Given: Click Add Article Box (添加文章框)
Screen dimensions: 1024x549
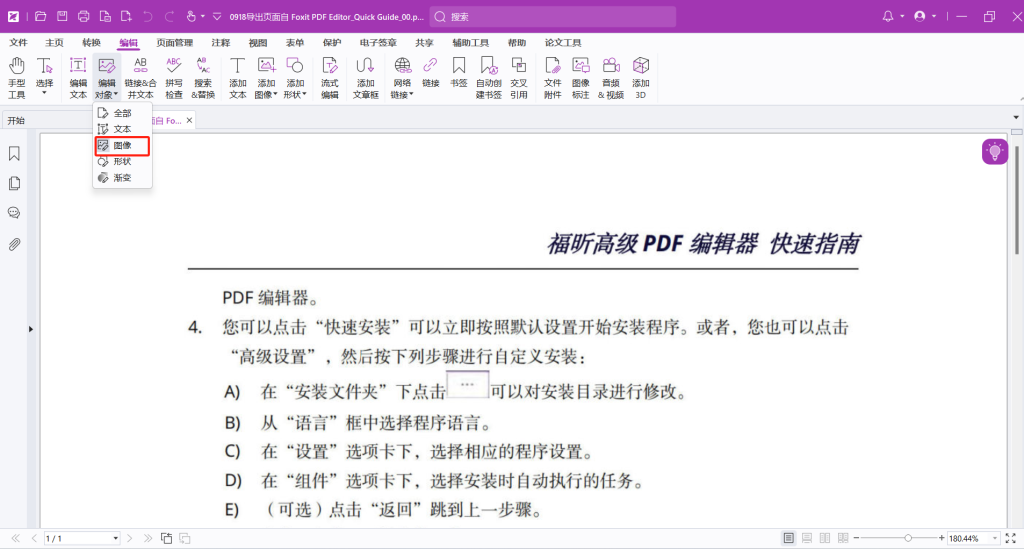Looking at the screenshot, I should (366, 78).
